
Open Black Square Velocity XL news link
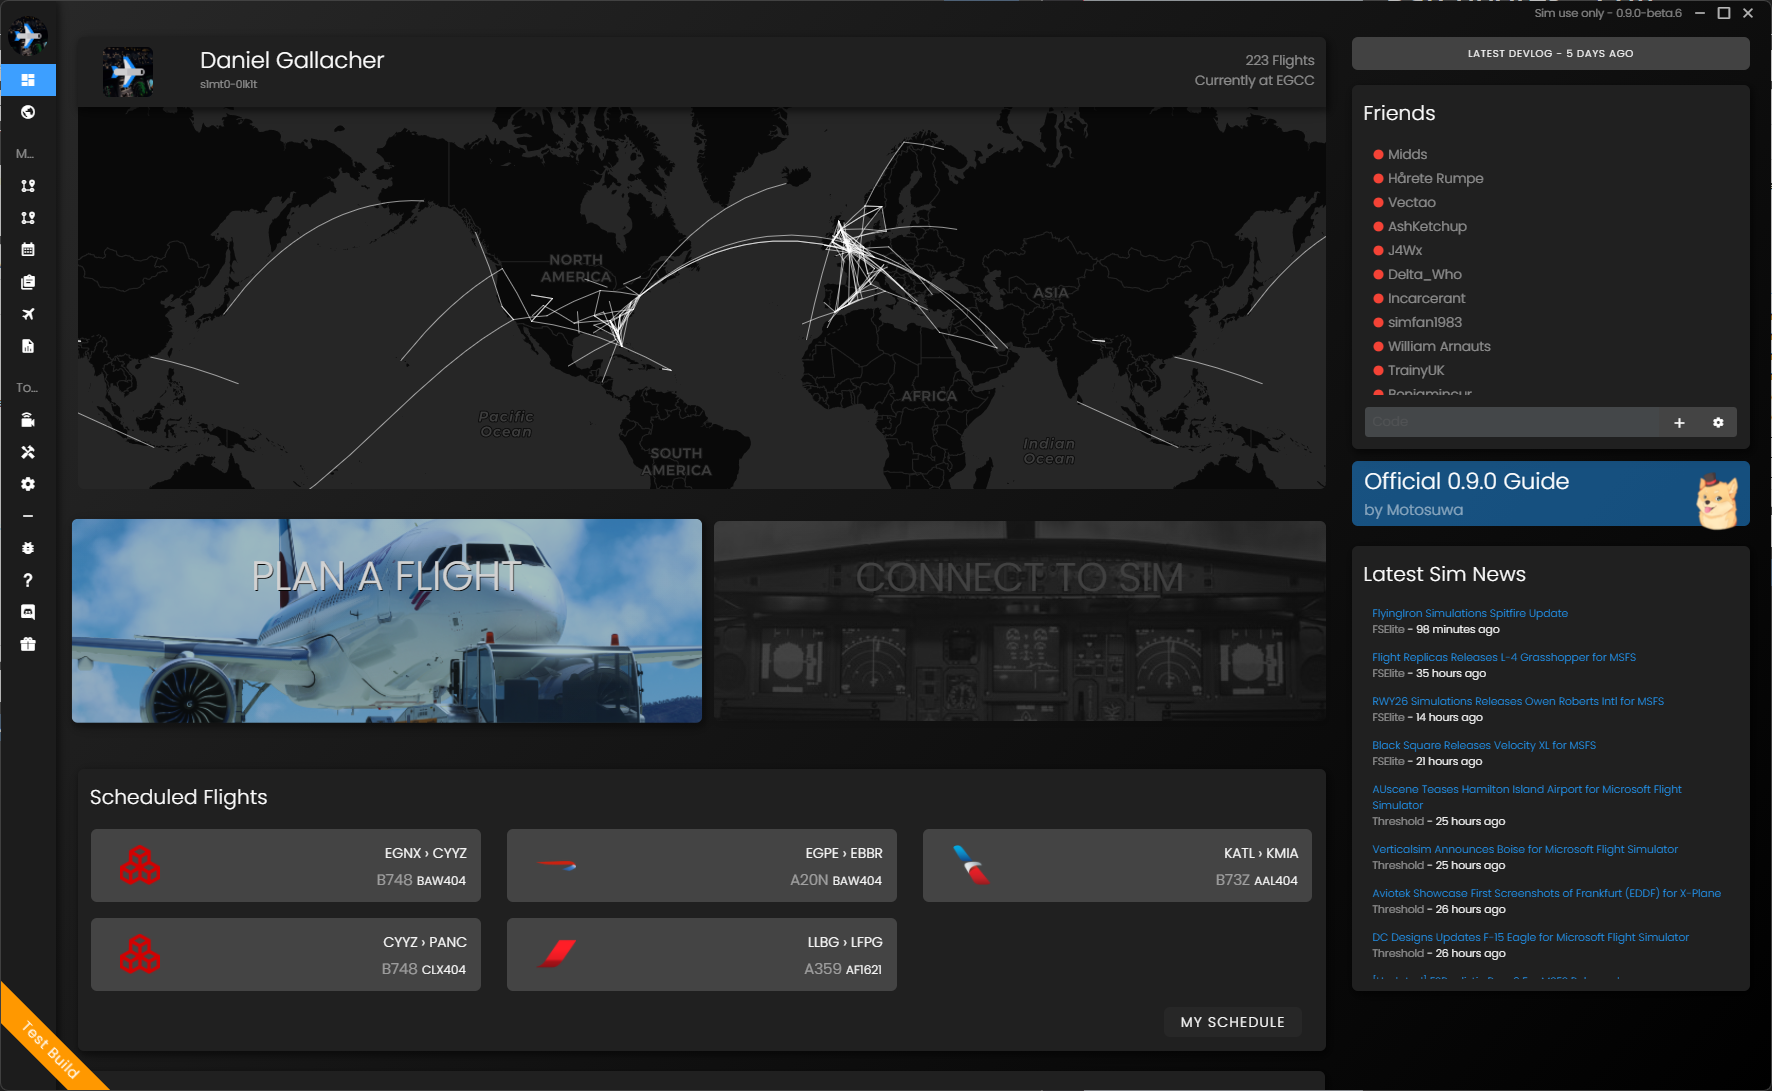point(1484,745)
